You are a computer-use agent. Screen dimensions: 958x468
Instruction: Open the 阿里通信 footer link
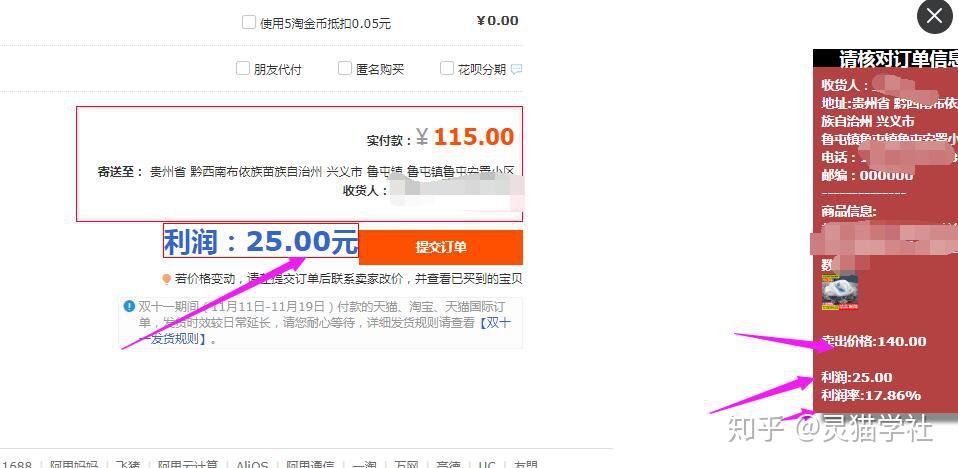(310, 465)
